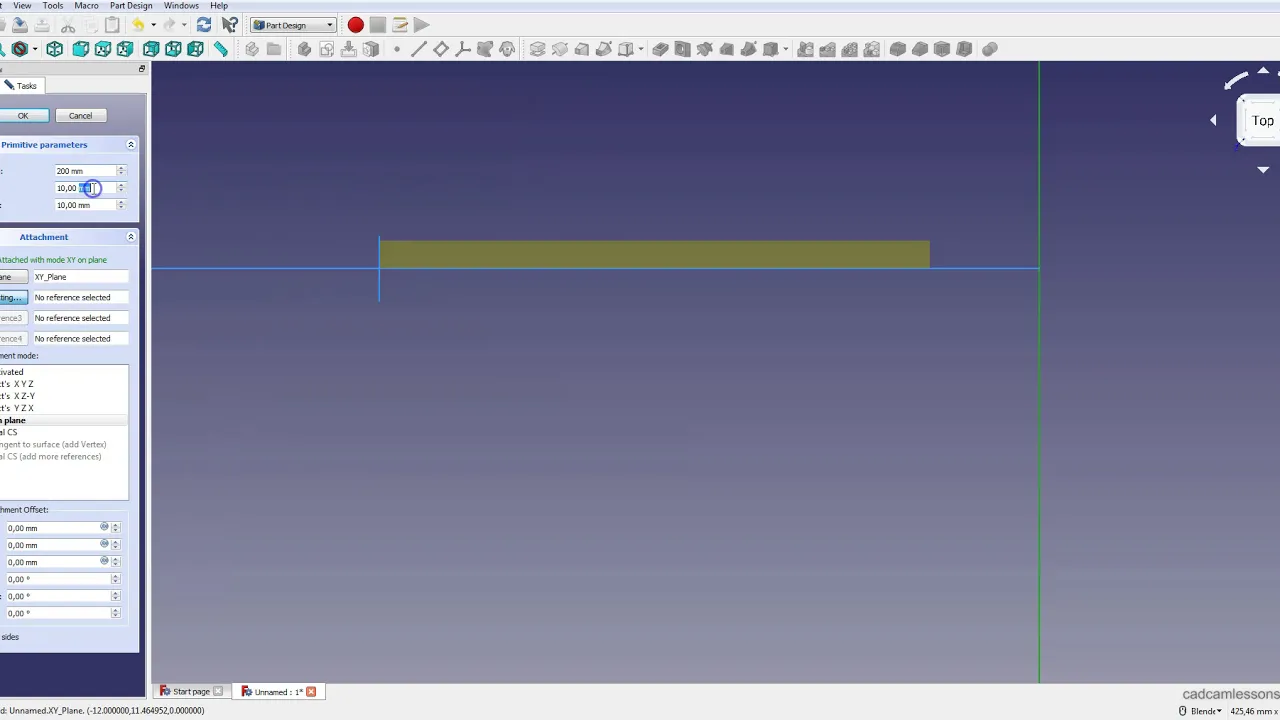The image size is (1280, 720).
Task: Open the Part Design workbench dropdown
Action: point(293,25)
